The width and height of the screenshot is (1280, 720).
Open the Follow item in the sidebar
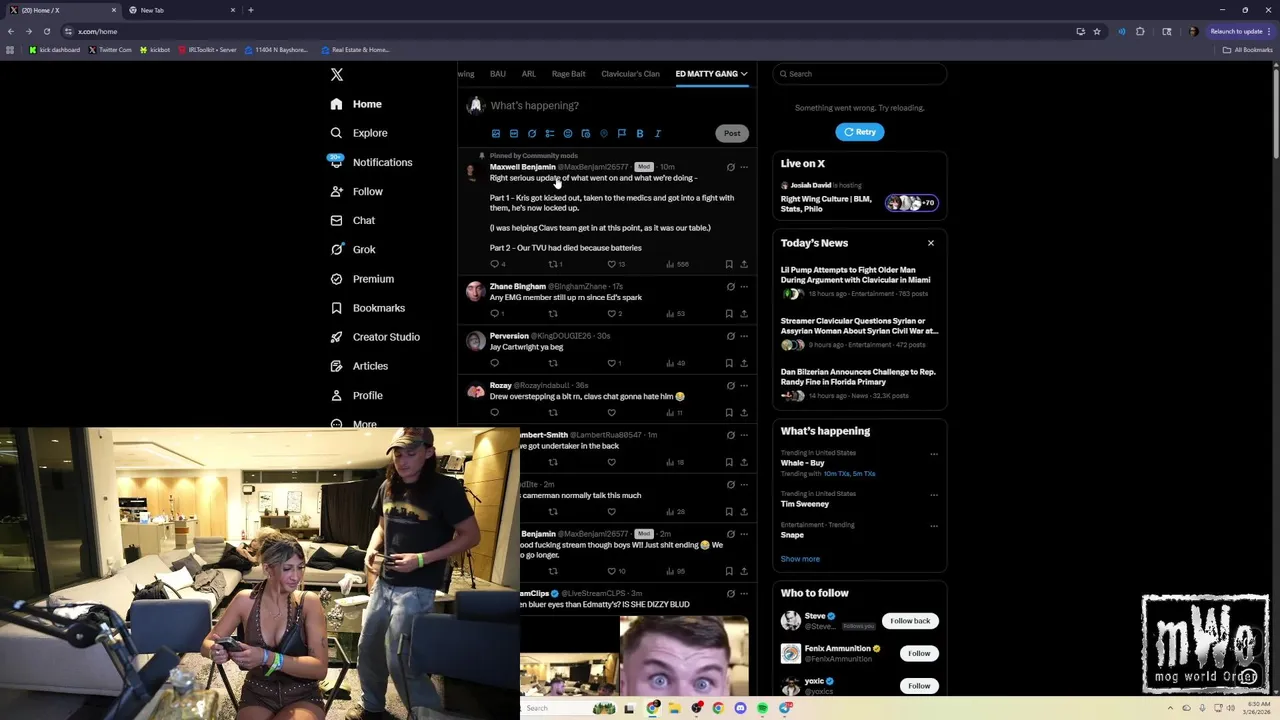click(356, 191)
